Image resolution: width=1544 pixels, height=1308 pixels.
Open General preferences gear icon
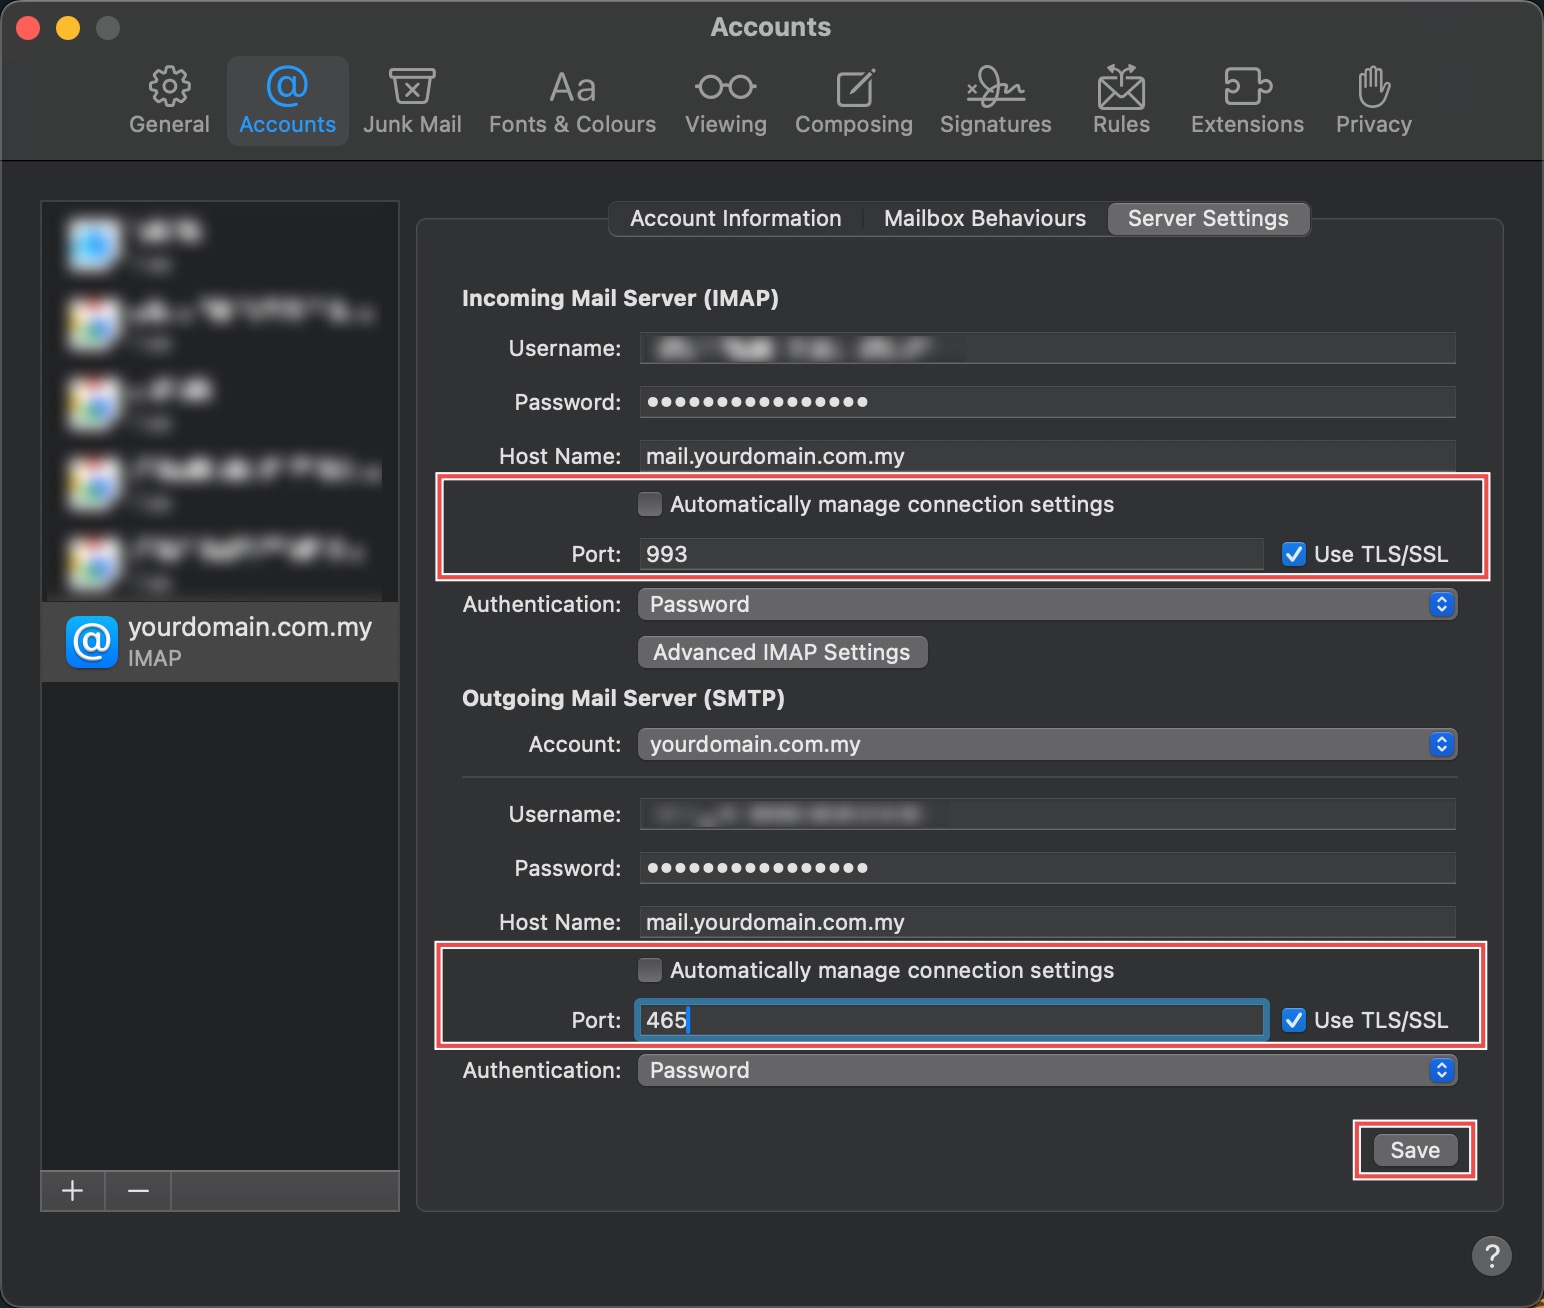pos(169,87)
